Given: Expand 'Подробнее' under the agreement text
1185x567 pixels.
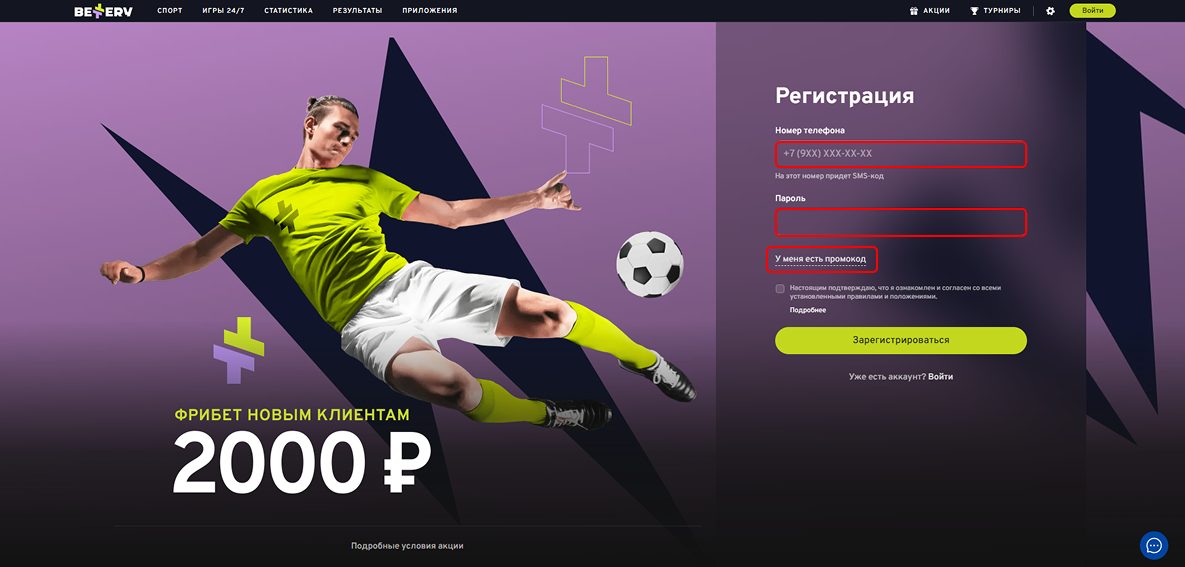Looking at the screenshot, I should pyautogui.click(x=808, y=310).
